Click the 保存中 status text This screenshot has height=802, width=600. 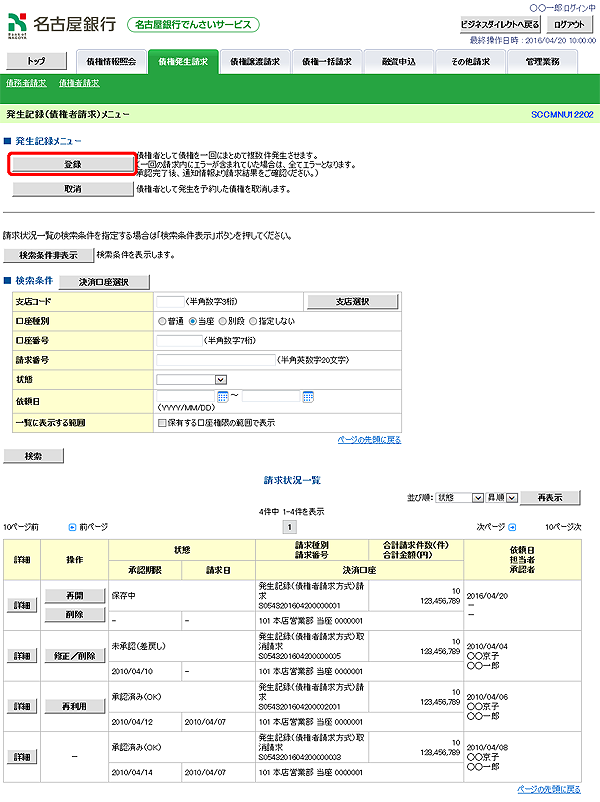[x=123, y=596]
